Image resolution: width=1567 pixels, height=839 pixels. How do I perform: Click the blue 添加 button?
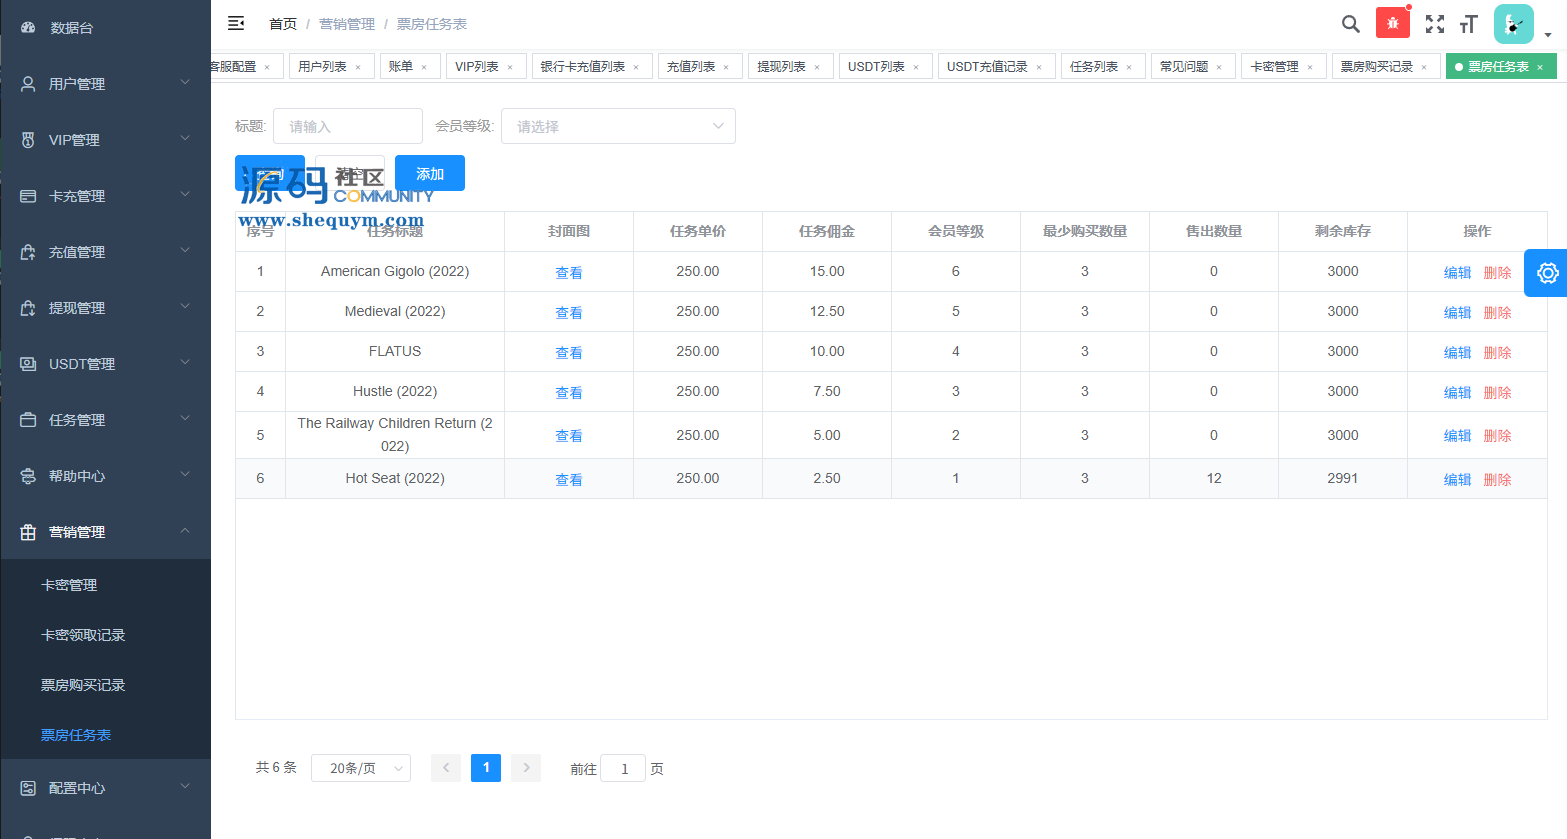point(429,173)
